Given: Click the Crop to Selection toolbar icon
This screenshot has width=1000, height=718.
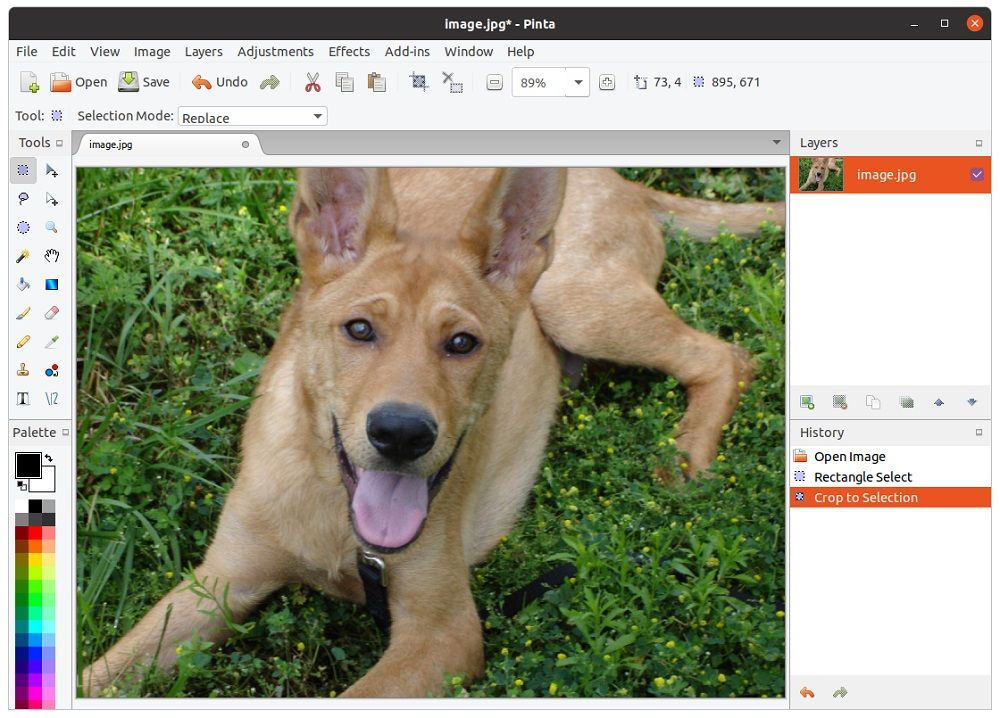Looking at the screenshot, I should [x=419, y=83].
